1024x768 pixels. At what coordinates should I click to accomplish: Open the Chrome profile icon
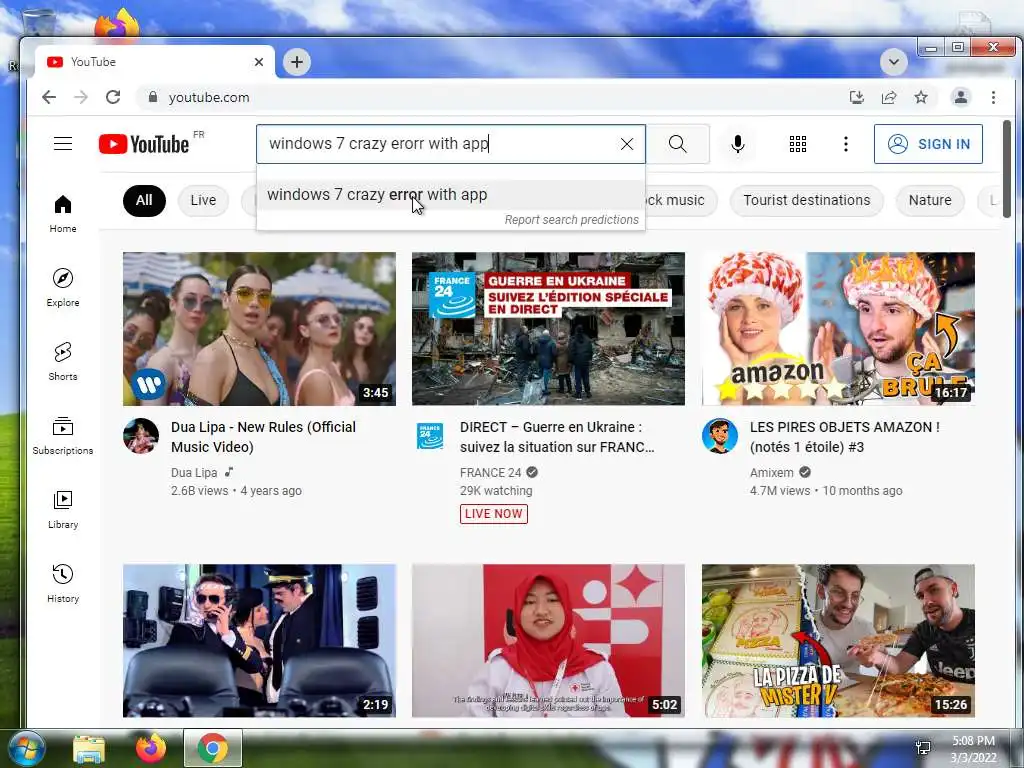pos(961,97)
